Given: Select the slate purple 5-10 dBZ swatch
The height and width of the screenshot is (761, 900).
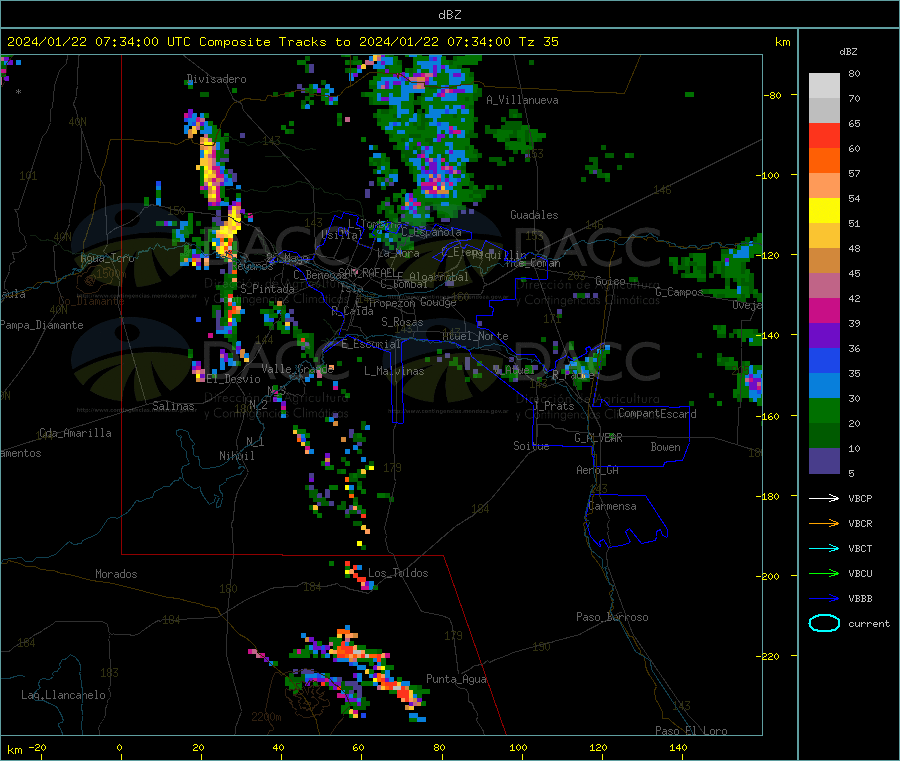Looking at the screenshot, I should 824,461.
